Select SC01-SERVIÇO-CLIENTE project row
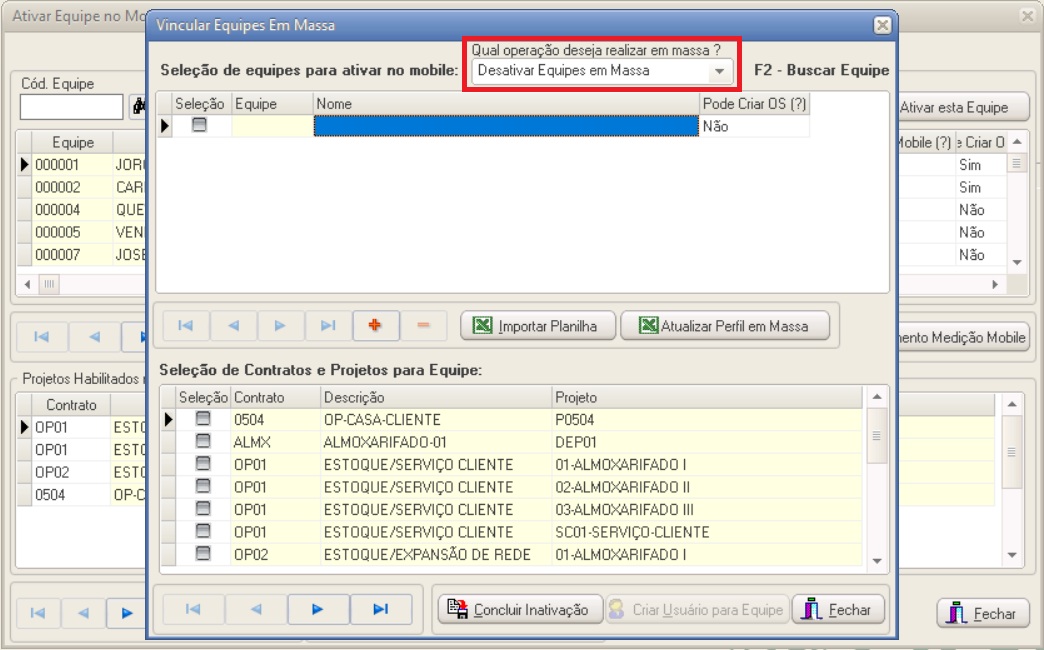 tap(632, 532)
